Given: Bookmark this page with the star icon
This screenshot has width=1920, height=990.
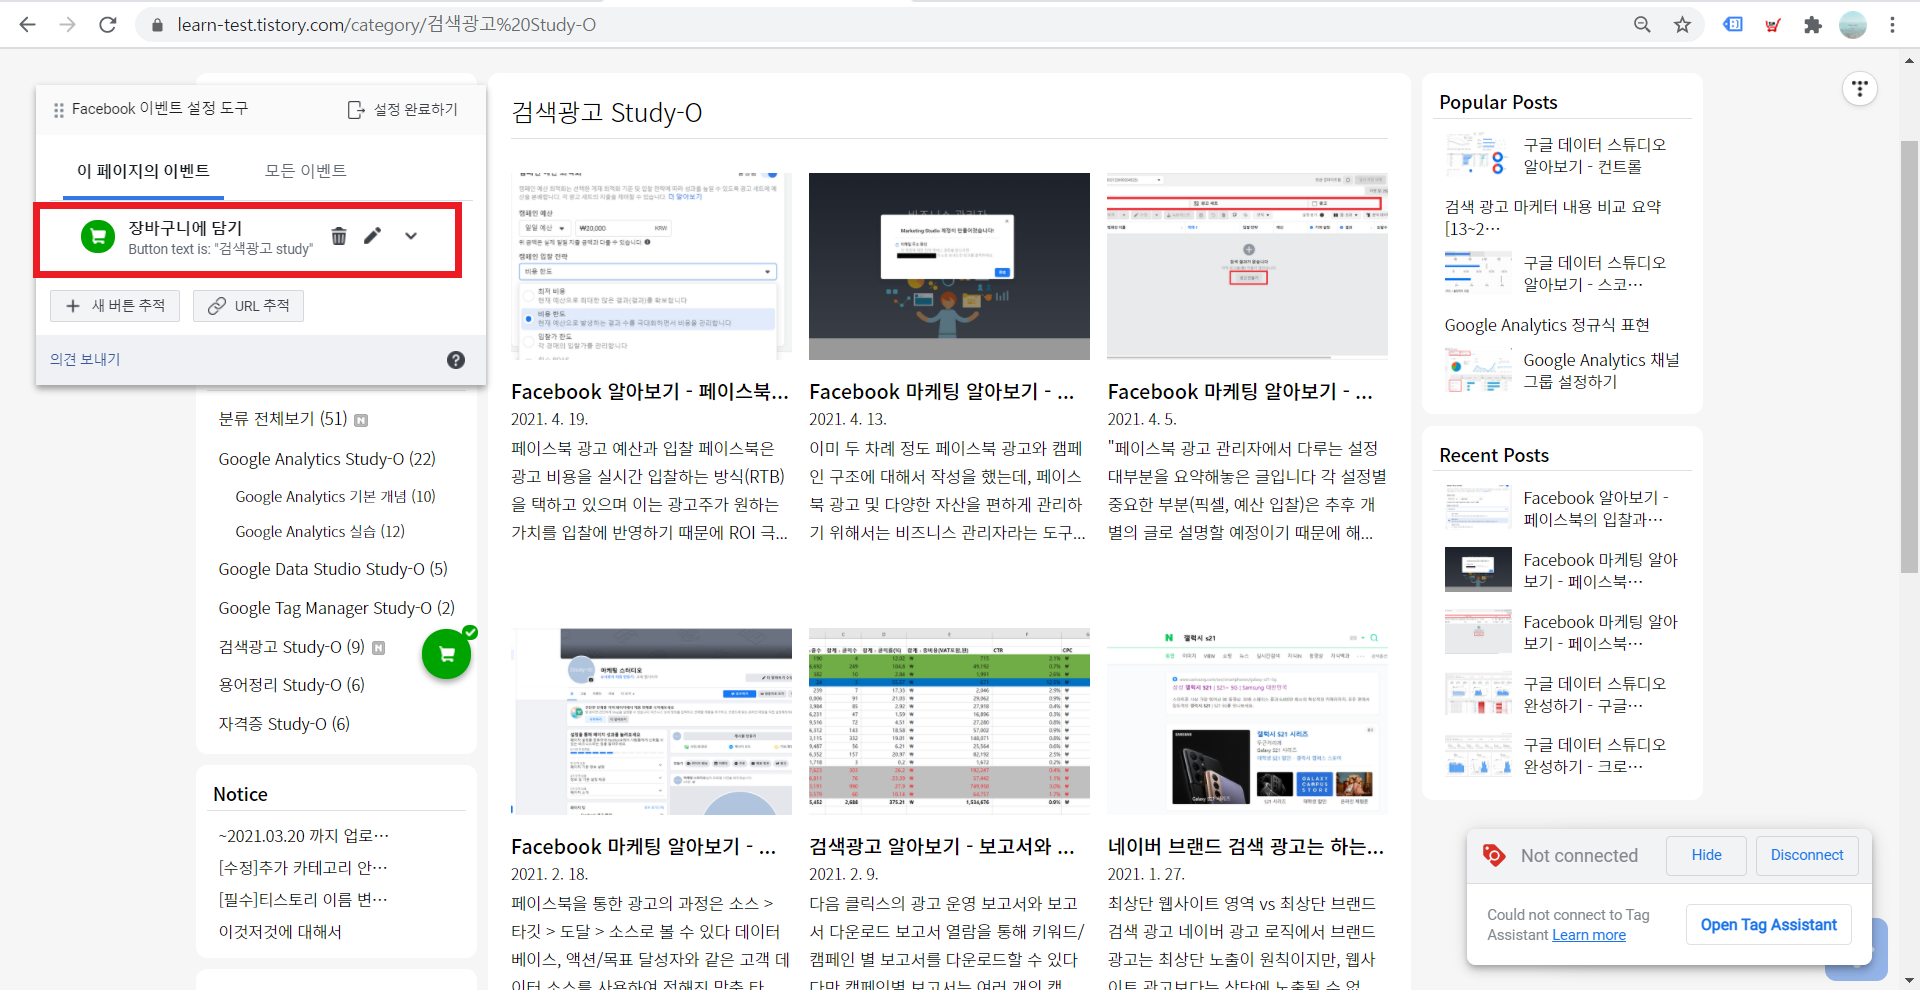Looking at the screenshot, I should (1682, 25).
